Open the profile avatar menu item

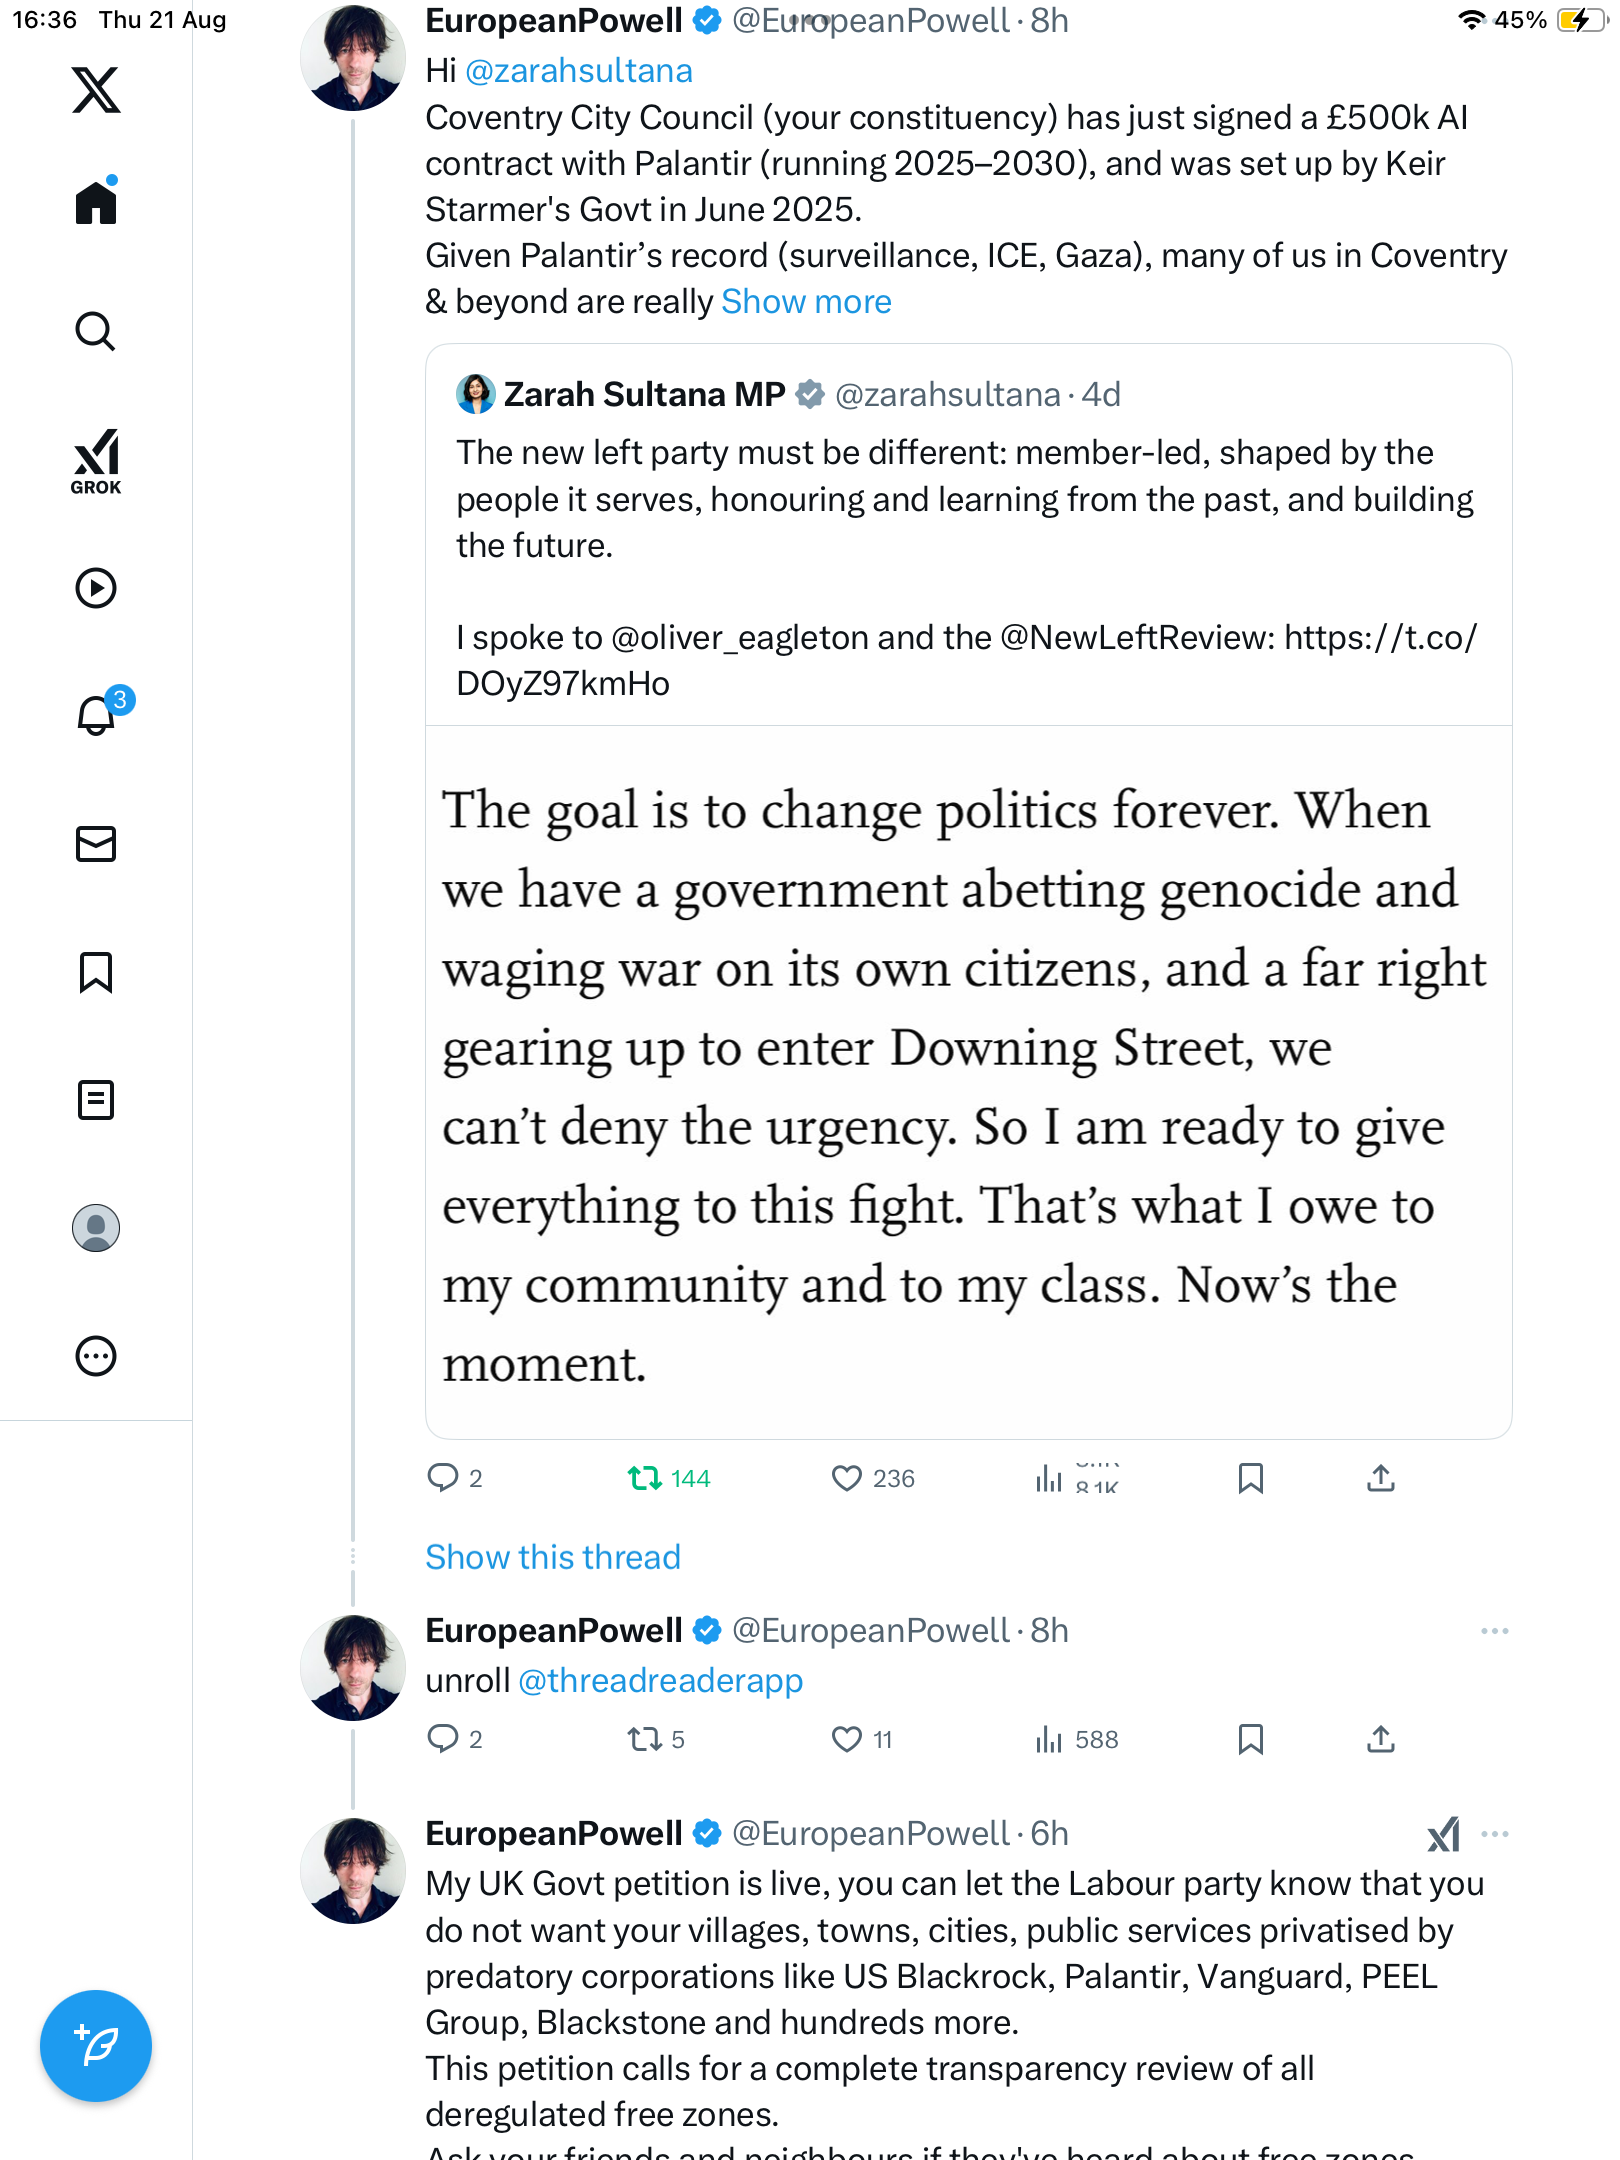click(x=96, y=1228)
